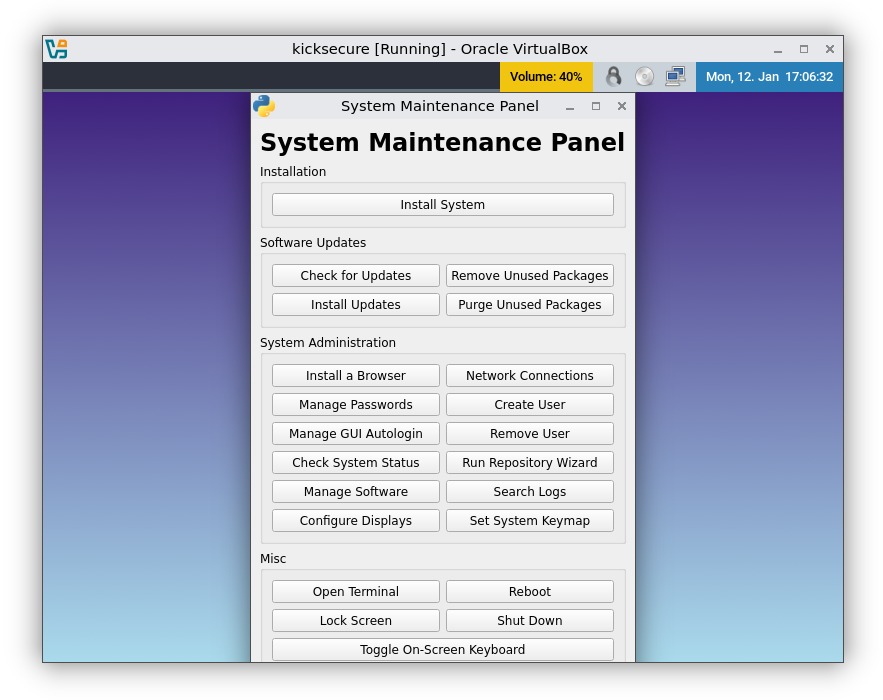The width and height of the screenshot is (883, 700).
Task: Toggle On-Screen Keyboard
Action: 442,649
